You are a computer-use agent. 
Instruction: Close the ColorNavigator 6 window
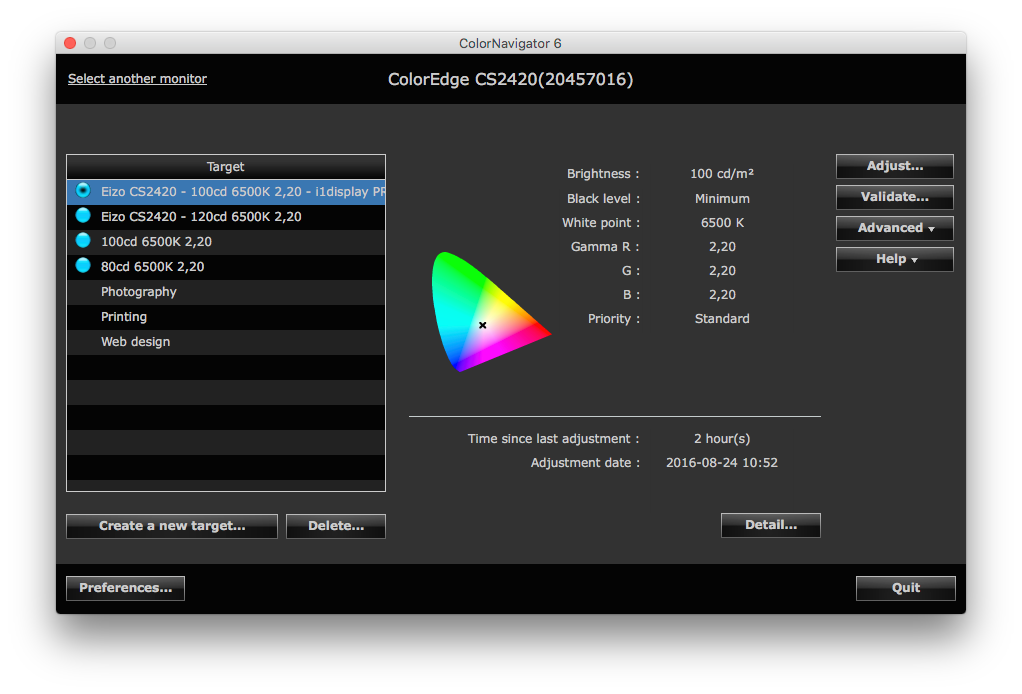click(70, 43)
